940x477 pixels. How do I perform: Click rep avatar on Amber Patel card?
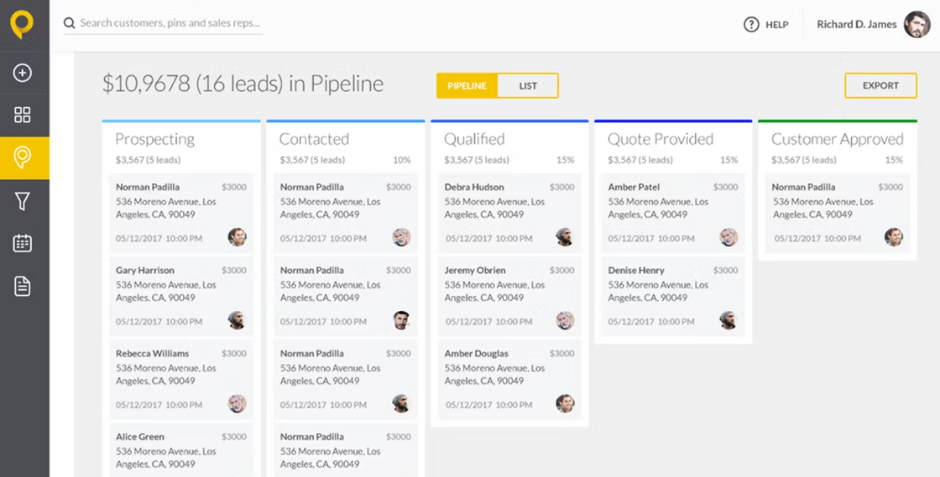(728, 237)
